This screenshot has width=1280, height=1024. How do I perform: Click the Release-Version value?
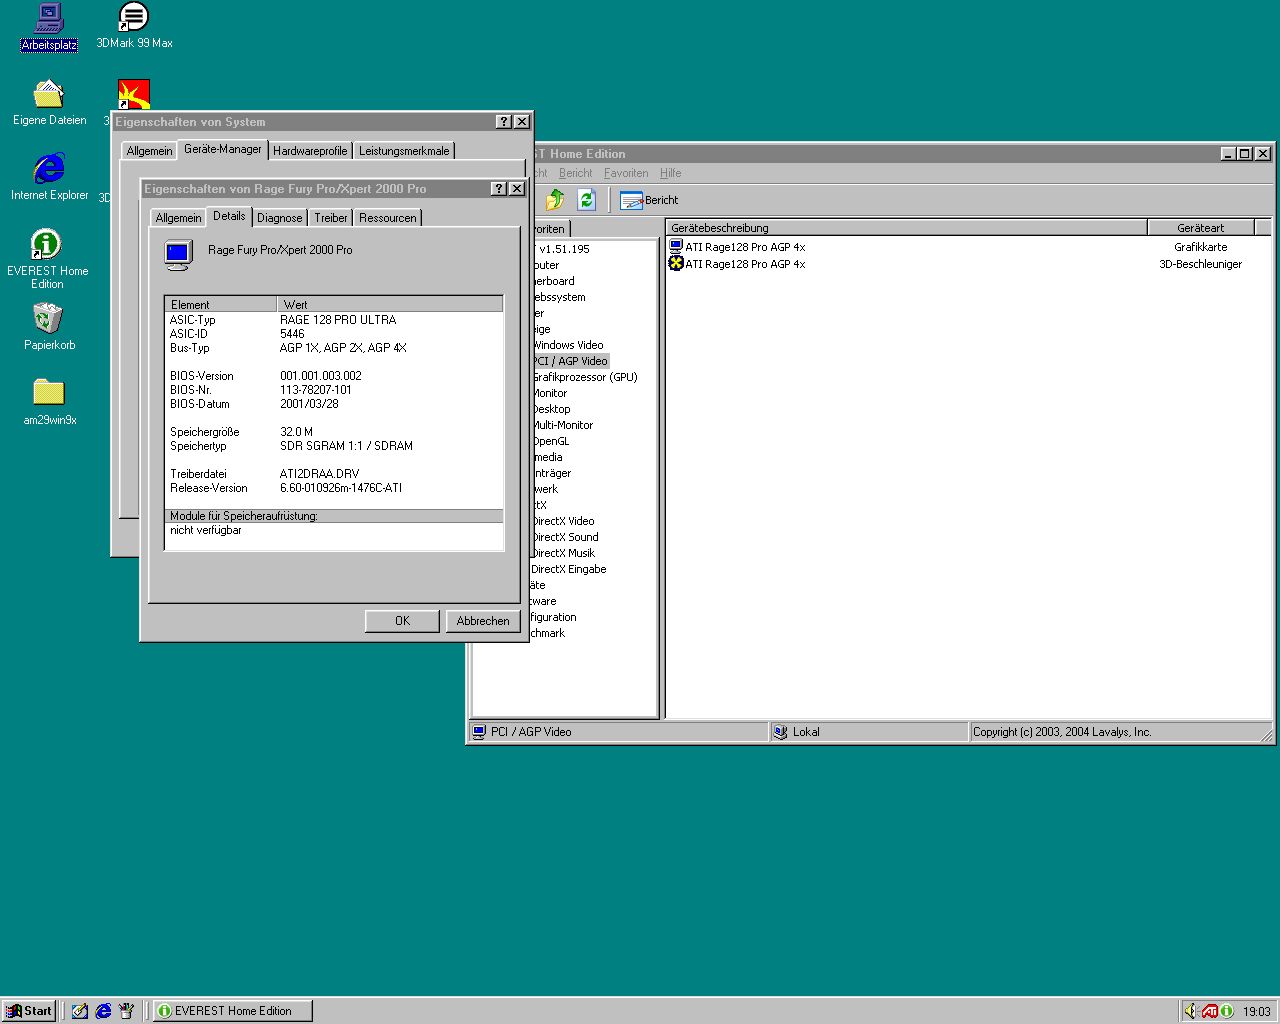point(341,488)
